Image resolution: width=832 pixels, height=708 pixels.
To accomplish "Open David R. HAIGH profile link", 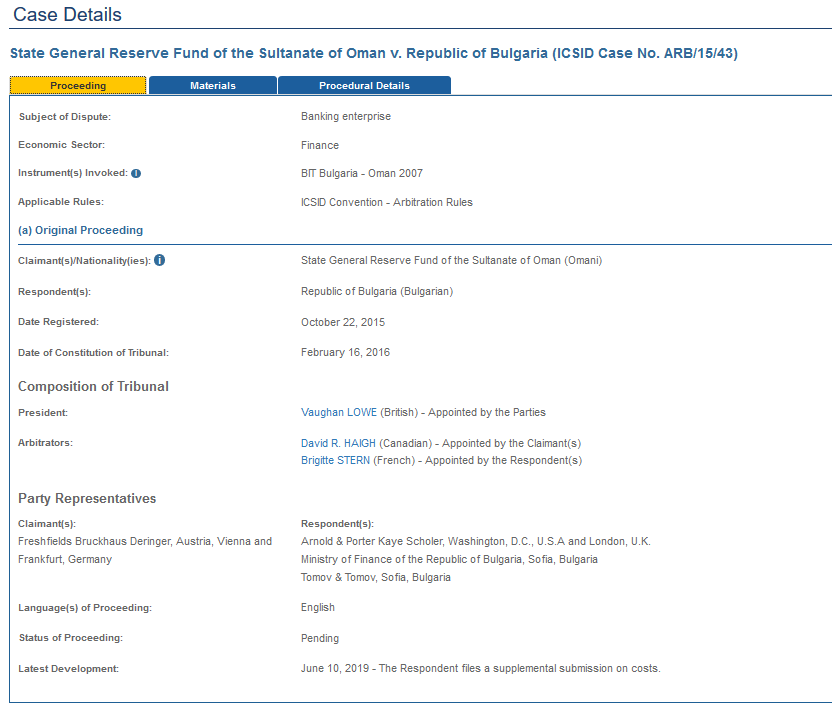I will click(338, 443).
